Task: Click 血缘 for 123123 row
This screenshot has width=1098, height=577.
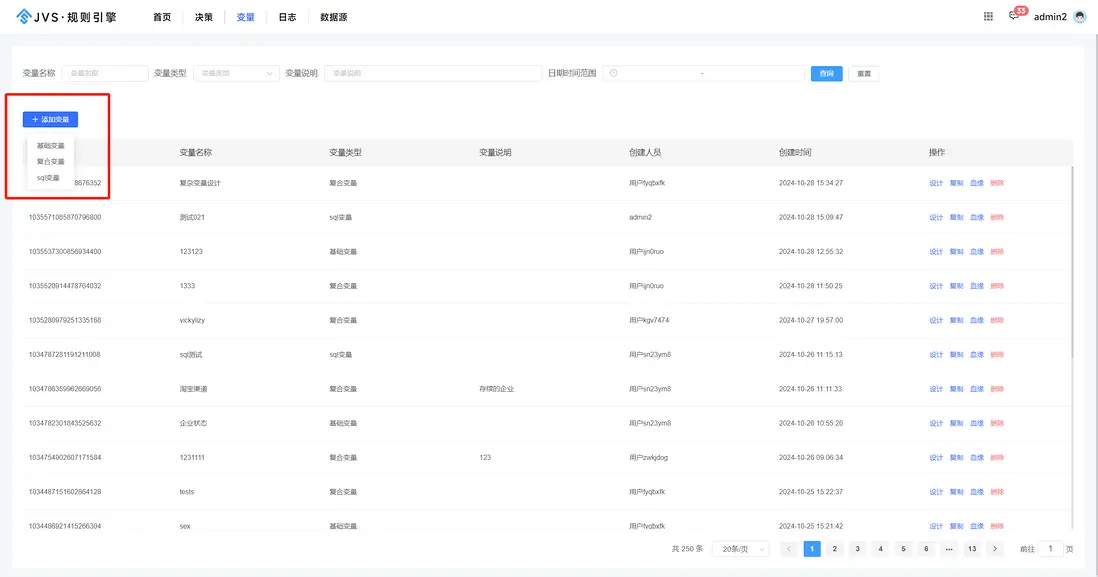Action: (977, 252)
